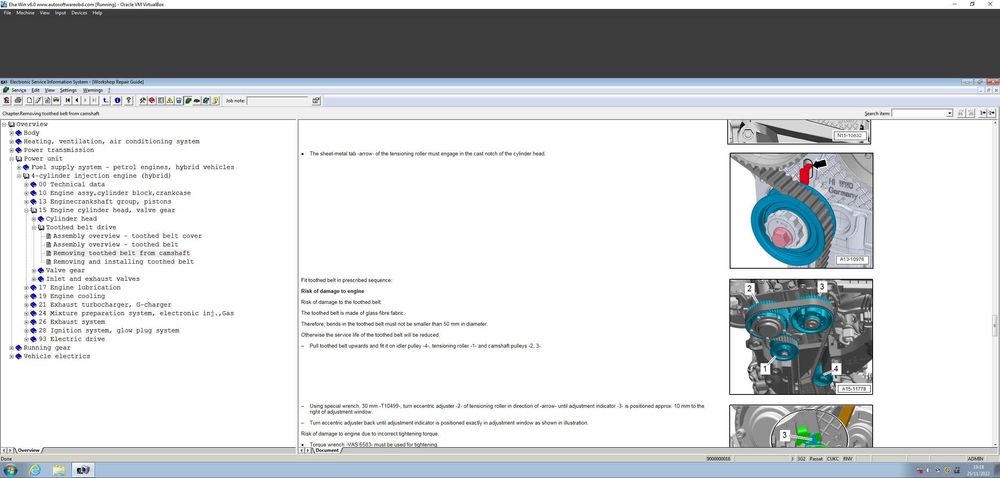Click the taskbar clock
1000x478 pixels.
(x=978, y=470)
